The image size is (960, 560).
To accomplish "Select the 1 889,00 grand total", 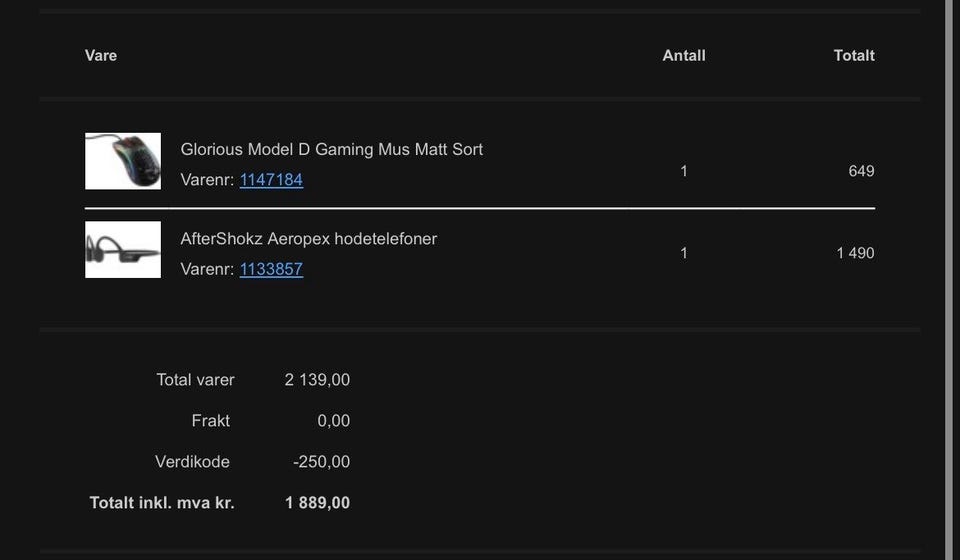I will pos(317,503).
